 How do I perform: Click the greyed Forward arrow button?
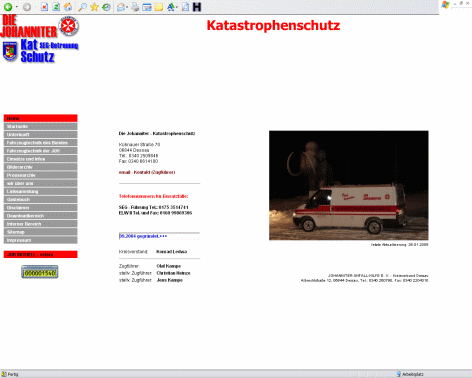[27, 7]
